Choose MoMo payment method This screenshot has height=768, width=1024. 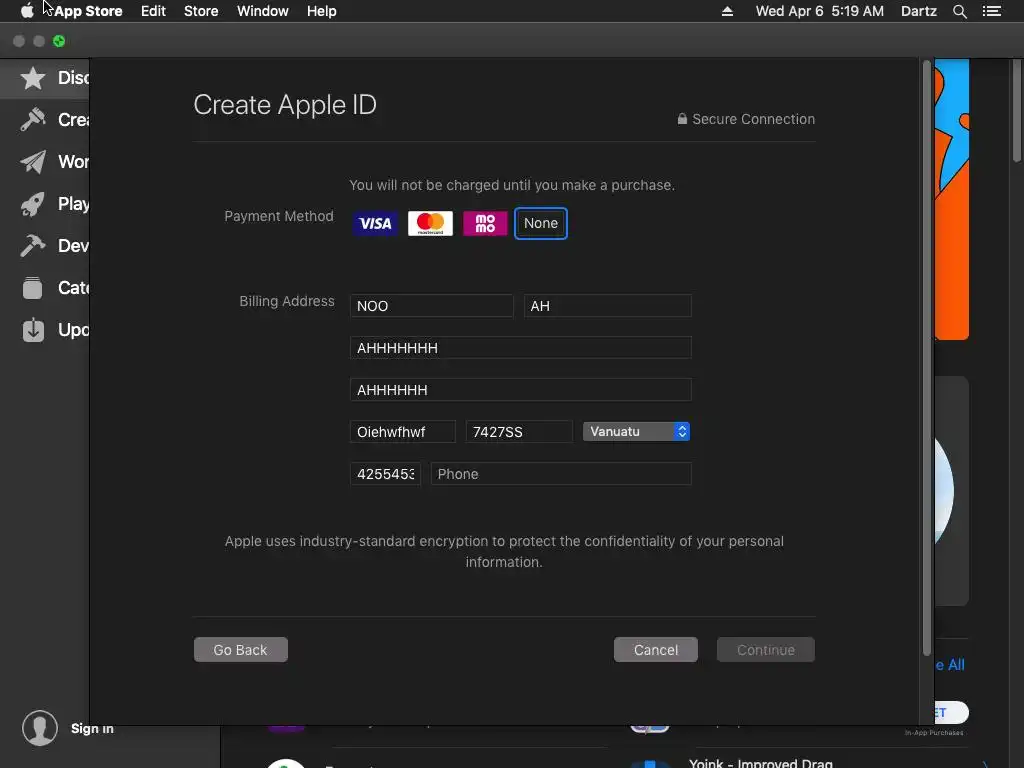485,223
